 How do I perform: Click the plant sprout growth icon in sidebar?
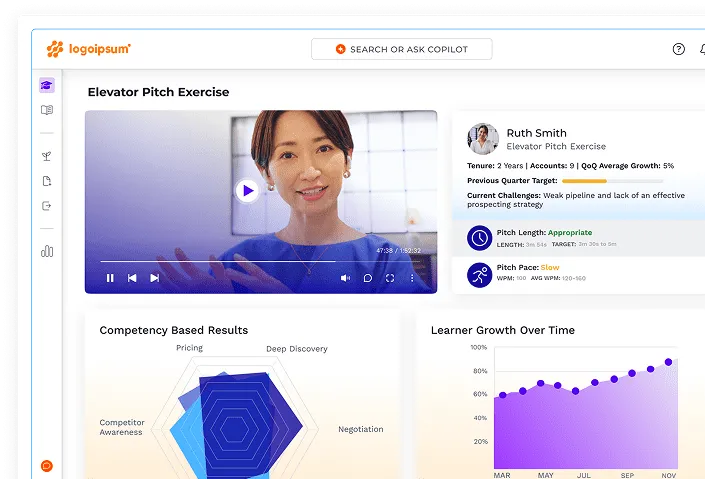click(47, 156)
